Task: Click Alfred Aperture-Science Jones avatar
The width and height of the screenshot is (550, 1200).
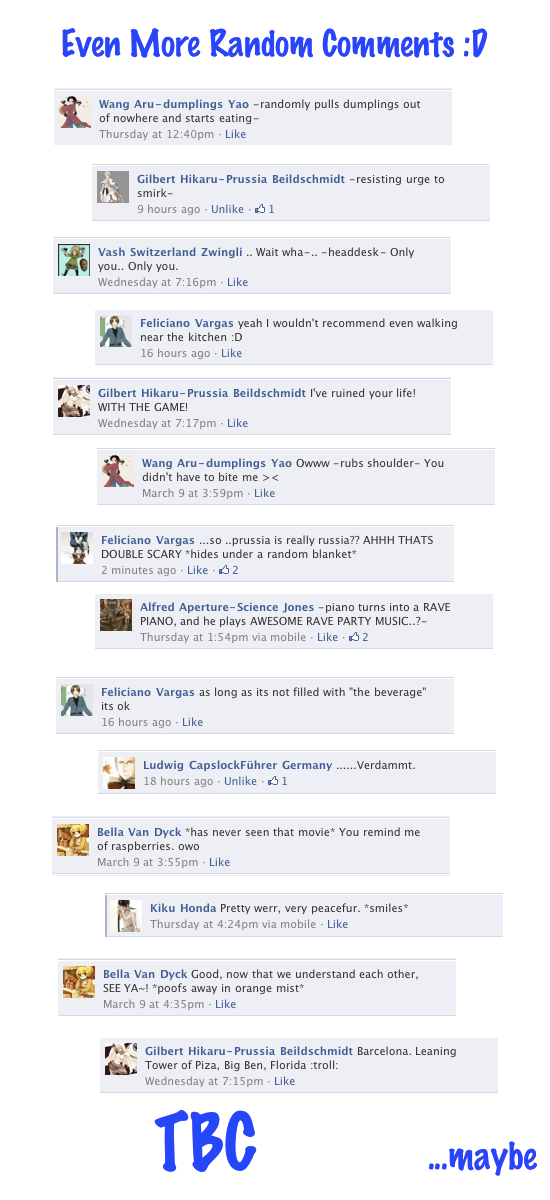Action: [116, 614]
